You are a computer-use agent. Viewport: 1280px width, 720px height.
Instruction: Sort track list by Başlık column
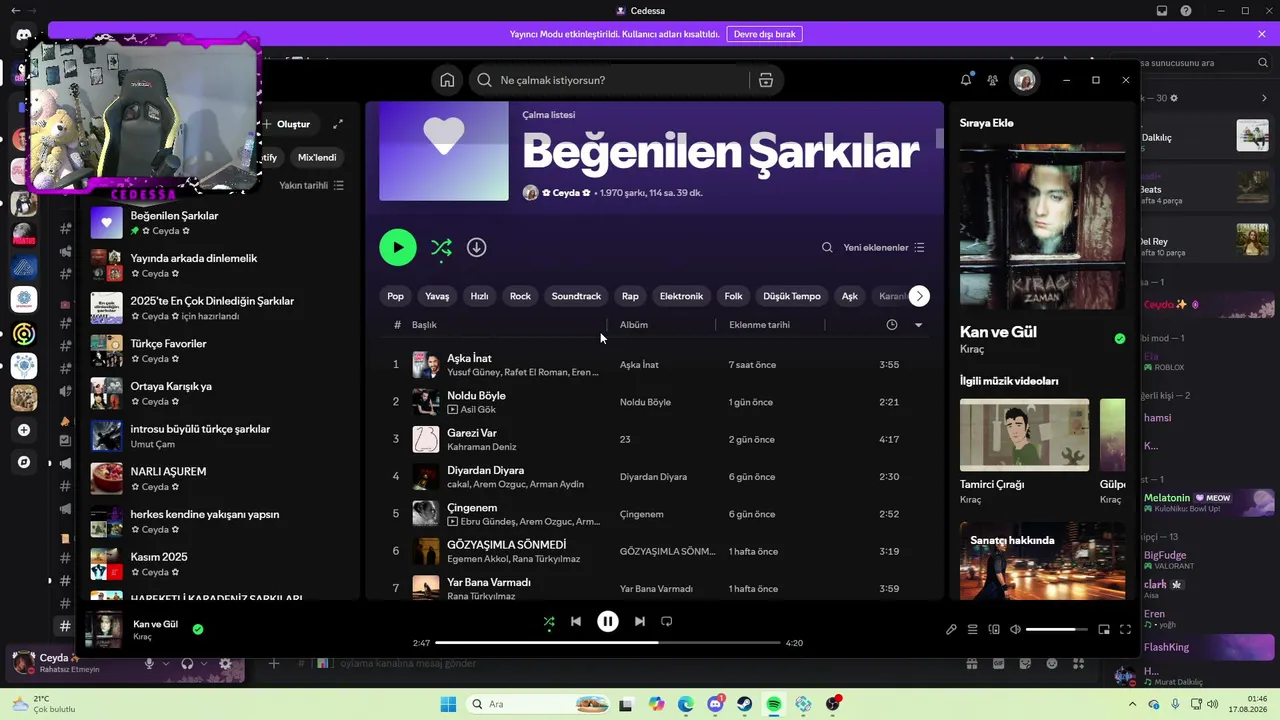[x=424, y=325]
